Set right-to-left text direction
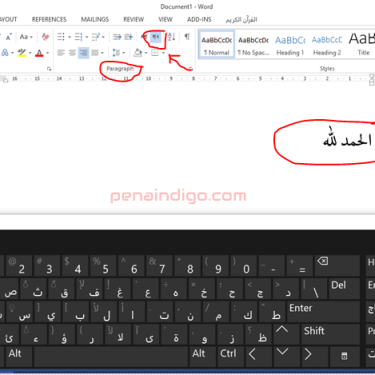The image size is (375, 375). pyautogui.click(x=156, y=37)
